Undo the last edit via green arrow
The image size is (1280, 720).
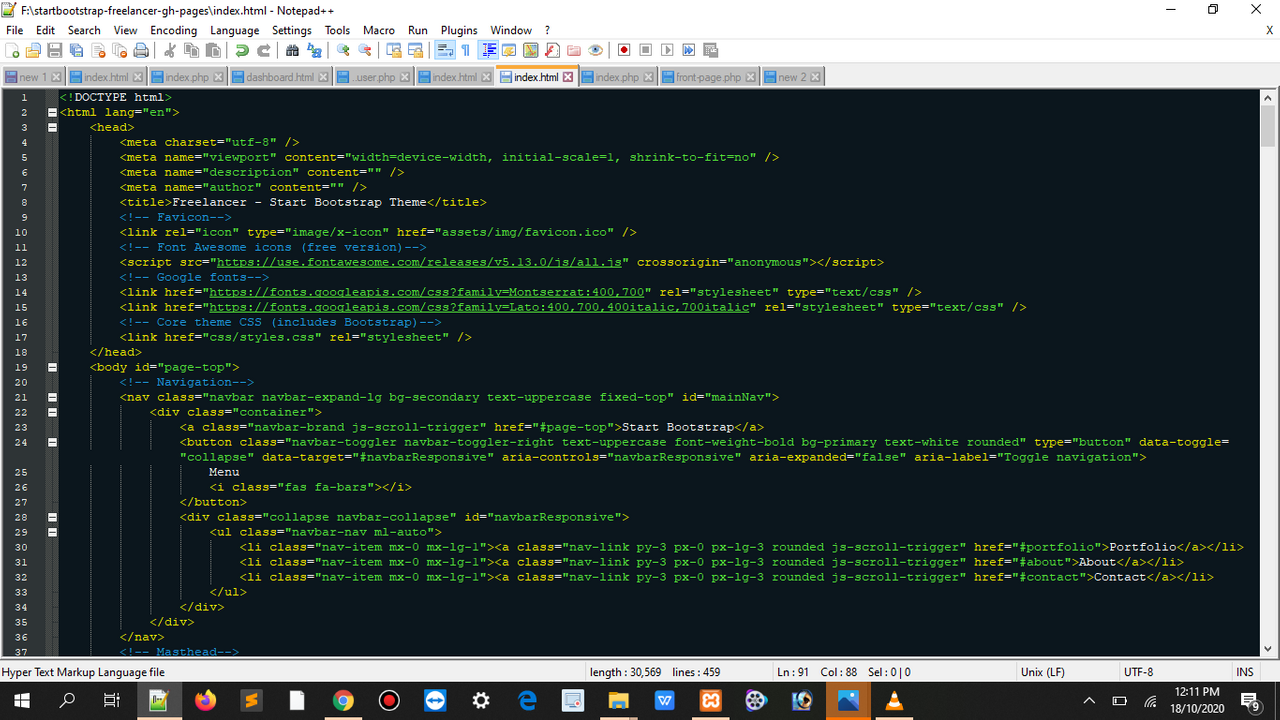tap(241, 50)
